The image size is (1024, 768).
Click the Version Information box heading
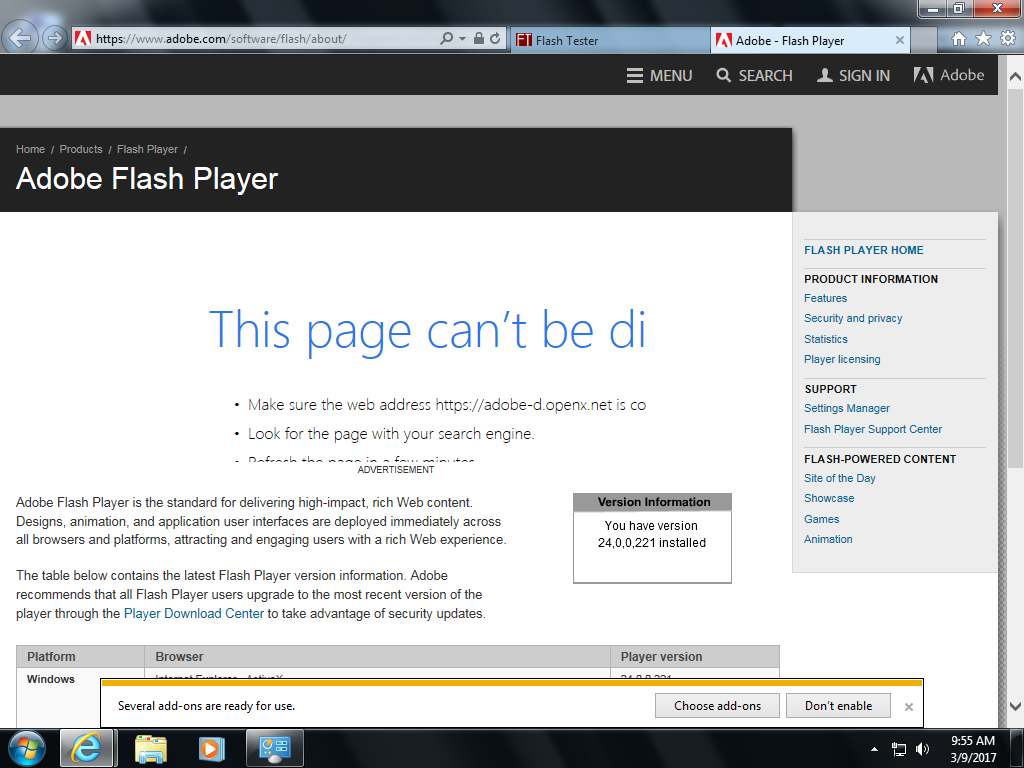click(x=653, y=502)
